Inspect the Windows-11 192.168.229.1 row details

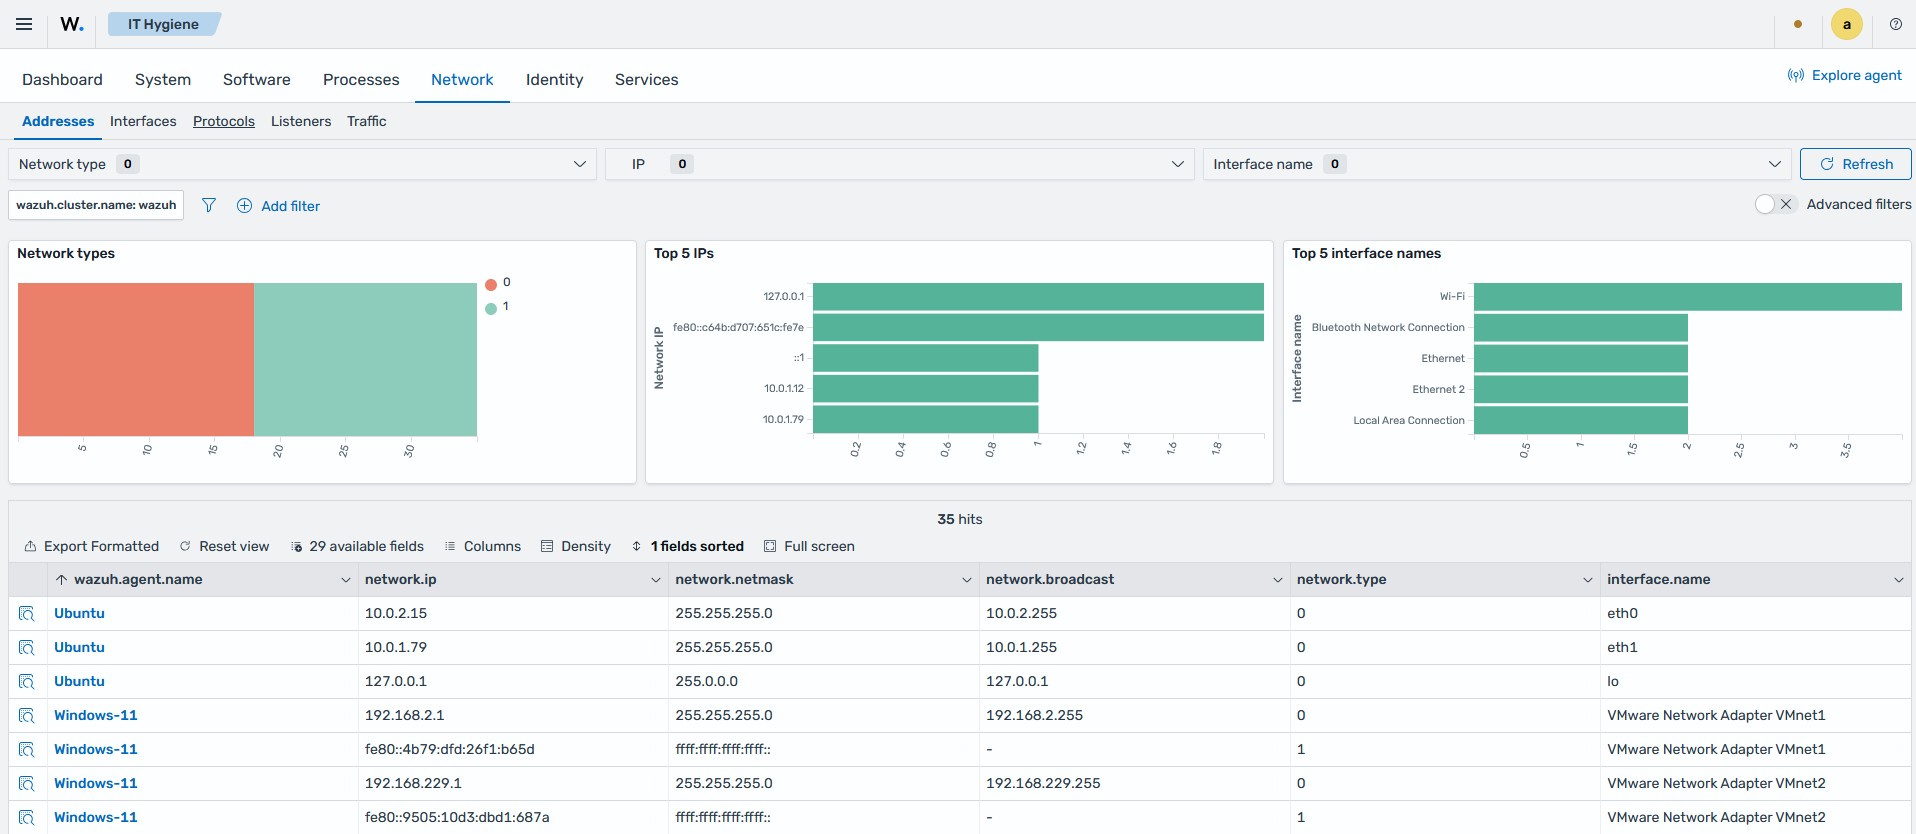click(27, 784)
